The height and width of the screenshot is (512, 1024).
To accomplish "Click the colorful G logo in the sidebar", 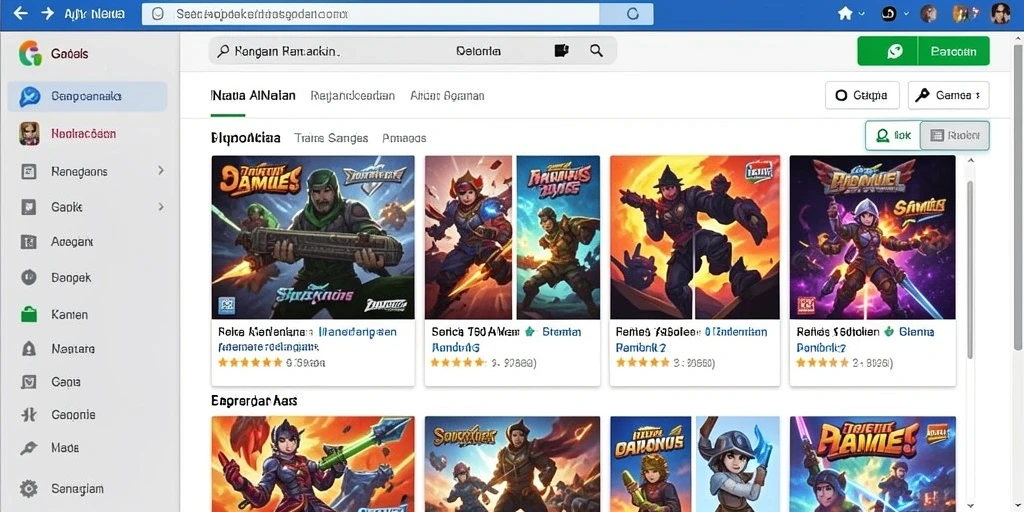I will (30, 53).
